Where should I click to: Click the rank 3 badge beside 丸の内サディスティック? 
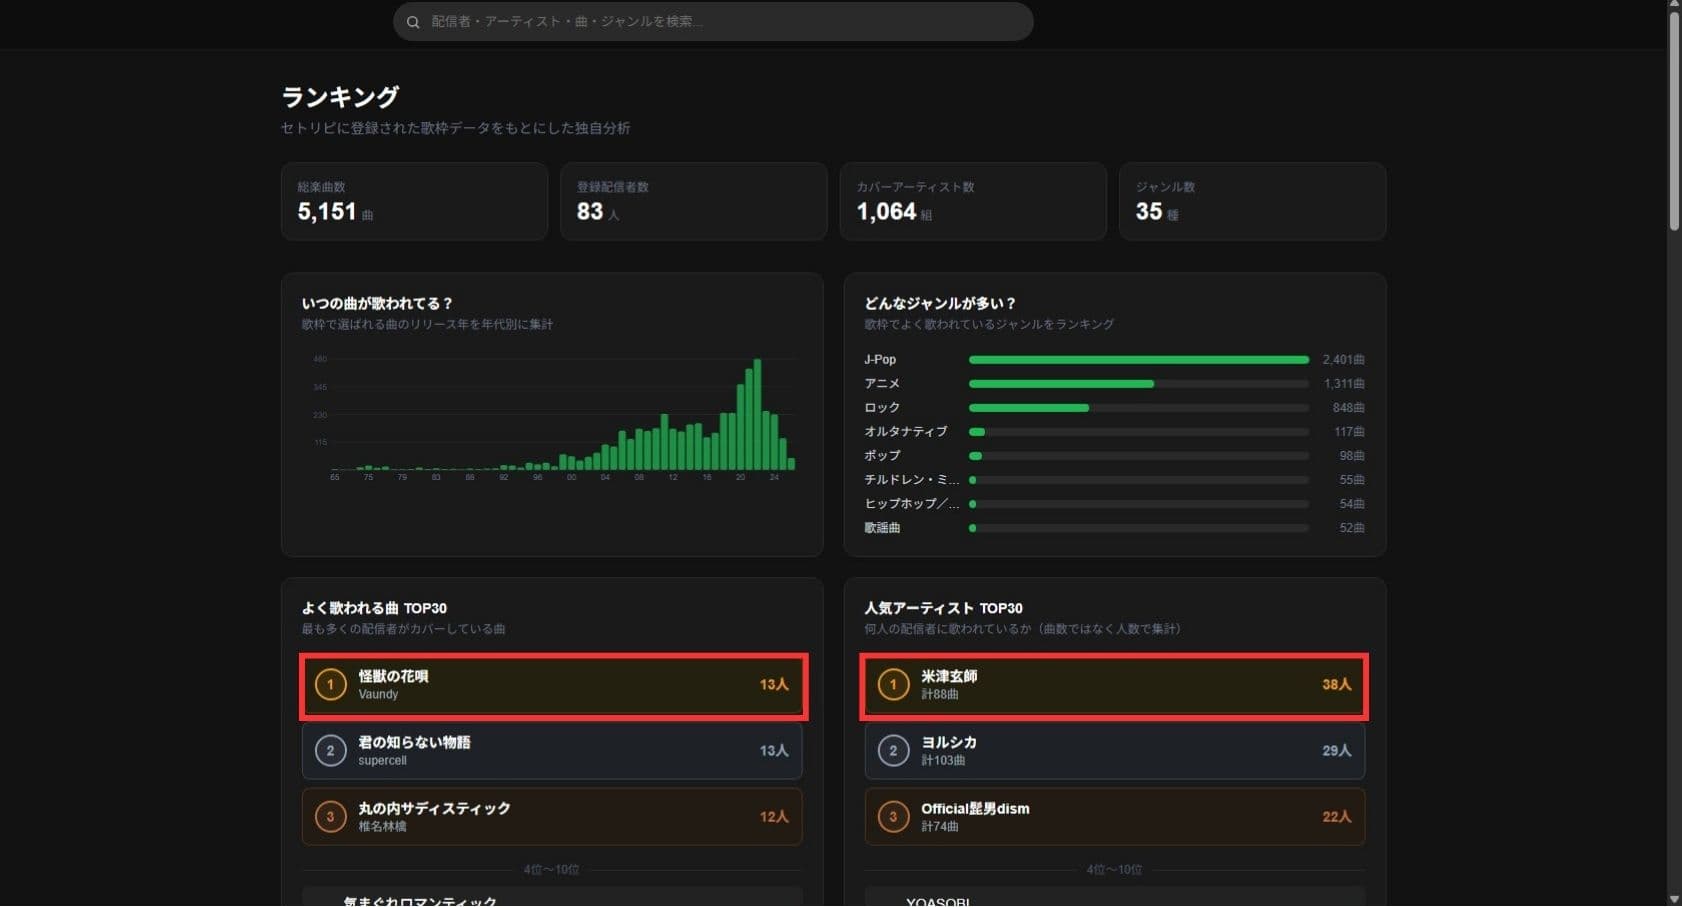point(330,817)
